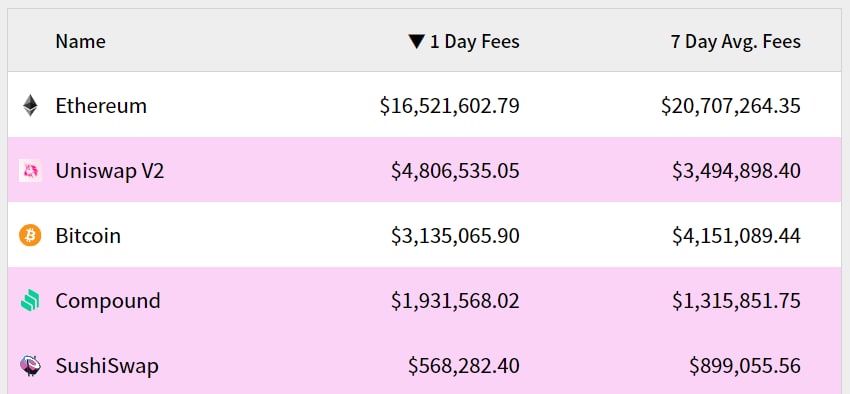Select Compound 7 day average $1,315,851.75
The height and width of the screenshot is (394, 850).
pyautogui.click(x=737, y=301)
